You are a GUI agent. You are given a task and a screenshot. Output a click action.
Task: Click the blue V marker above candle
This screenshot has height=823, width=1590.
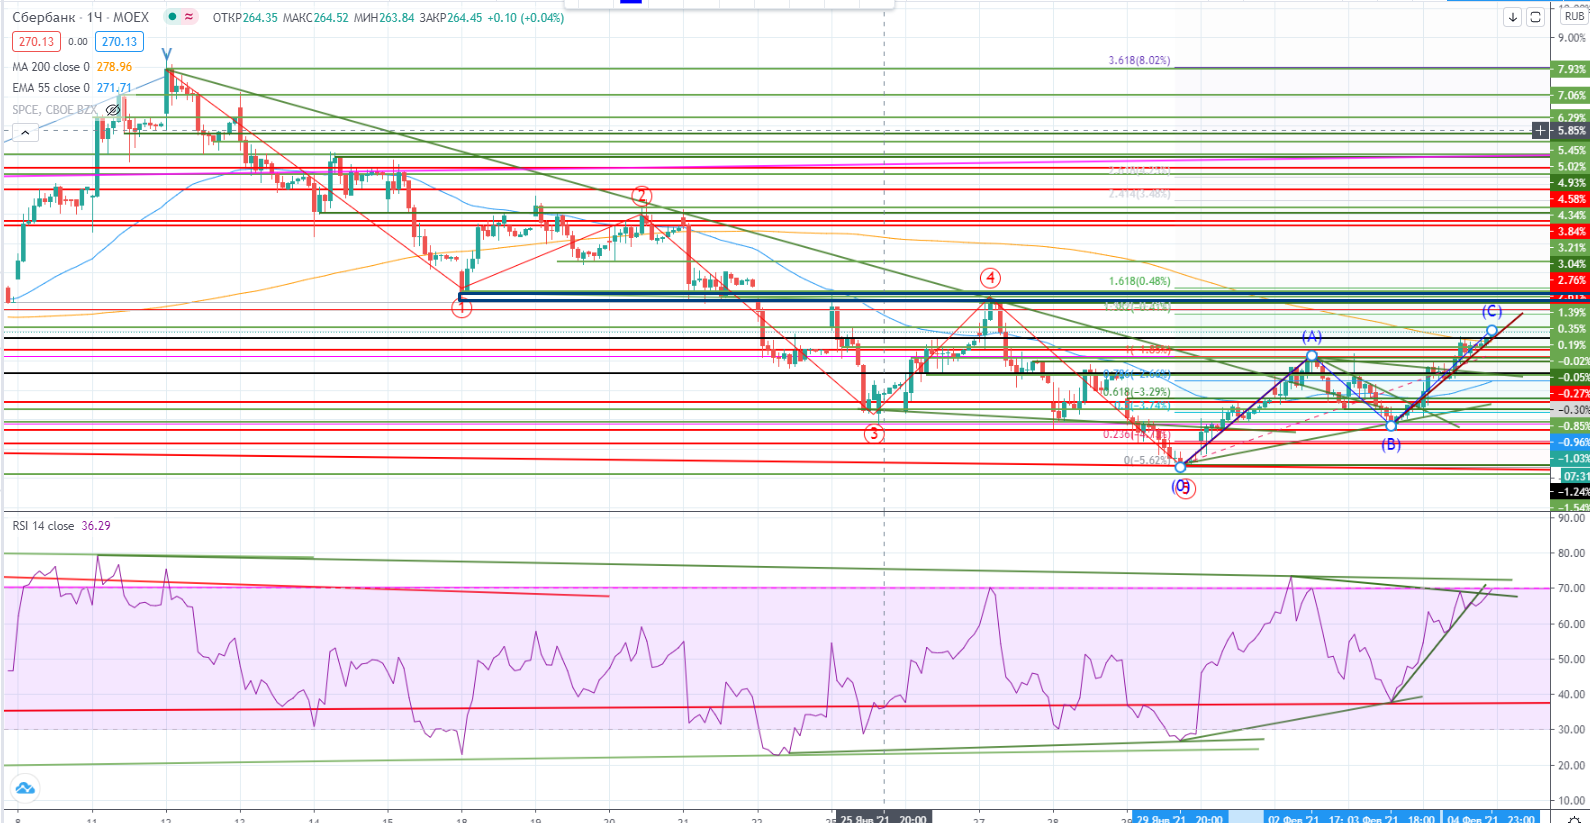(x=167, y=54)
